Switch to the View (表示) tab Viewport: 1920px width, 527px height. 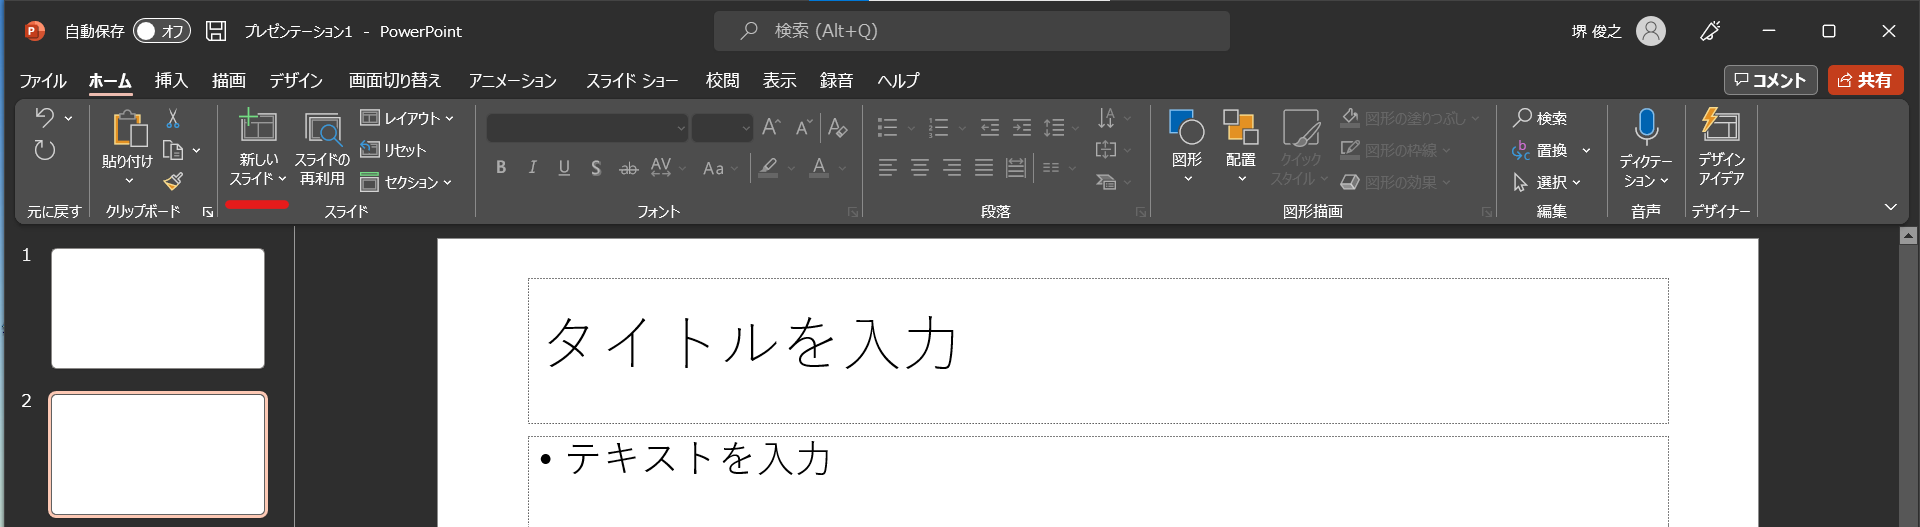pos(780,80)
